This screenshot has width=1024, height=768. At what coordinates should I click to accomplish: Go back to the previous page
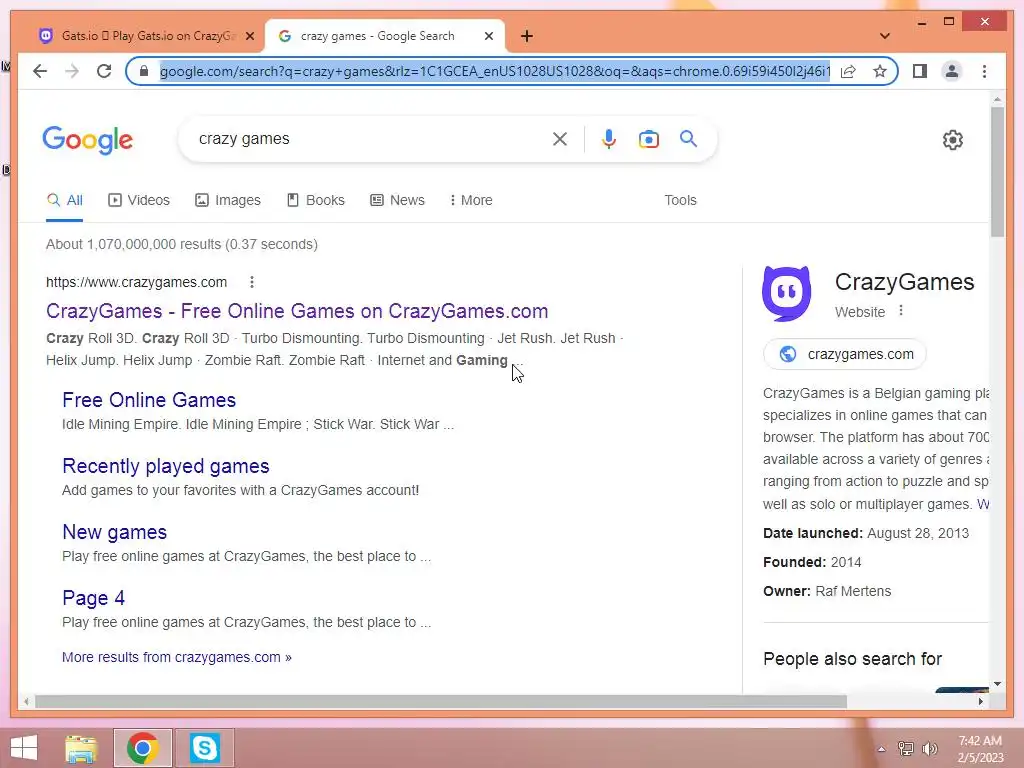coord(40,71)
